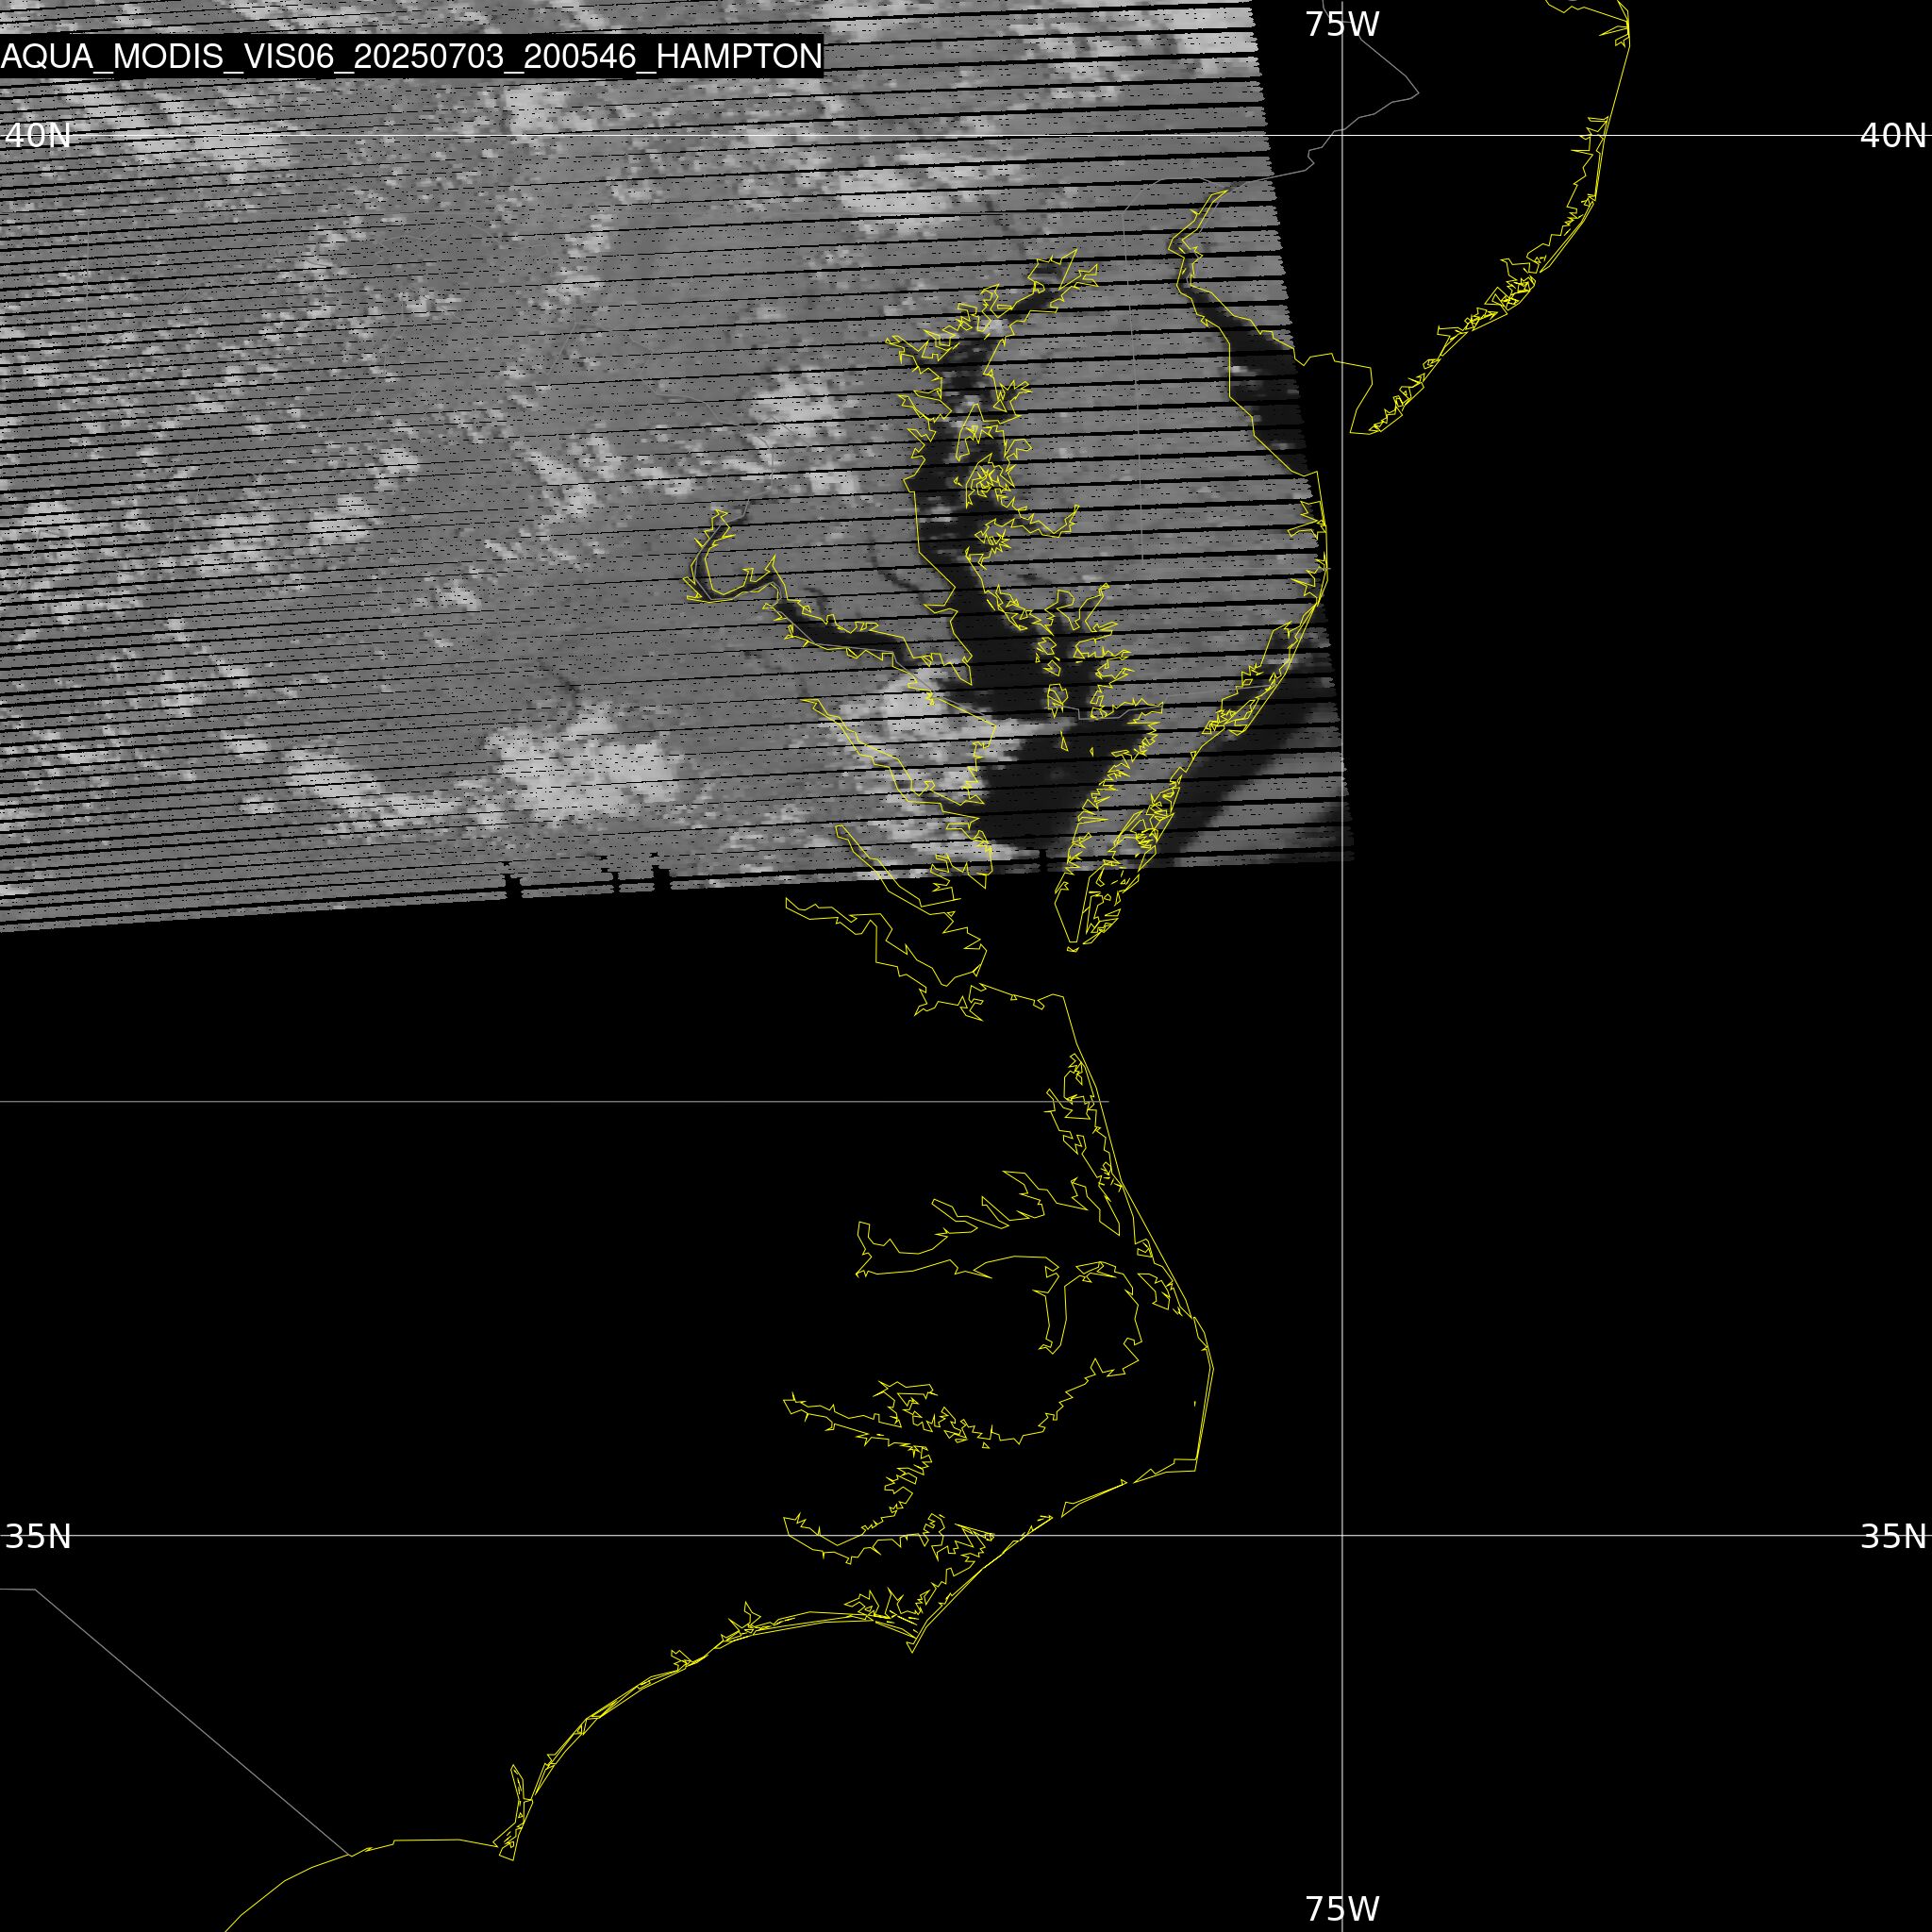
Task: Click the right 40N latitude label
Action: (x=1893, y=135)
